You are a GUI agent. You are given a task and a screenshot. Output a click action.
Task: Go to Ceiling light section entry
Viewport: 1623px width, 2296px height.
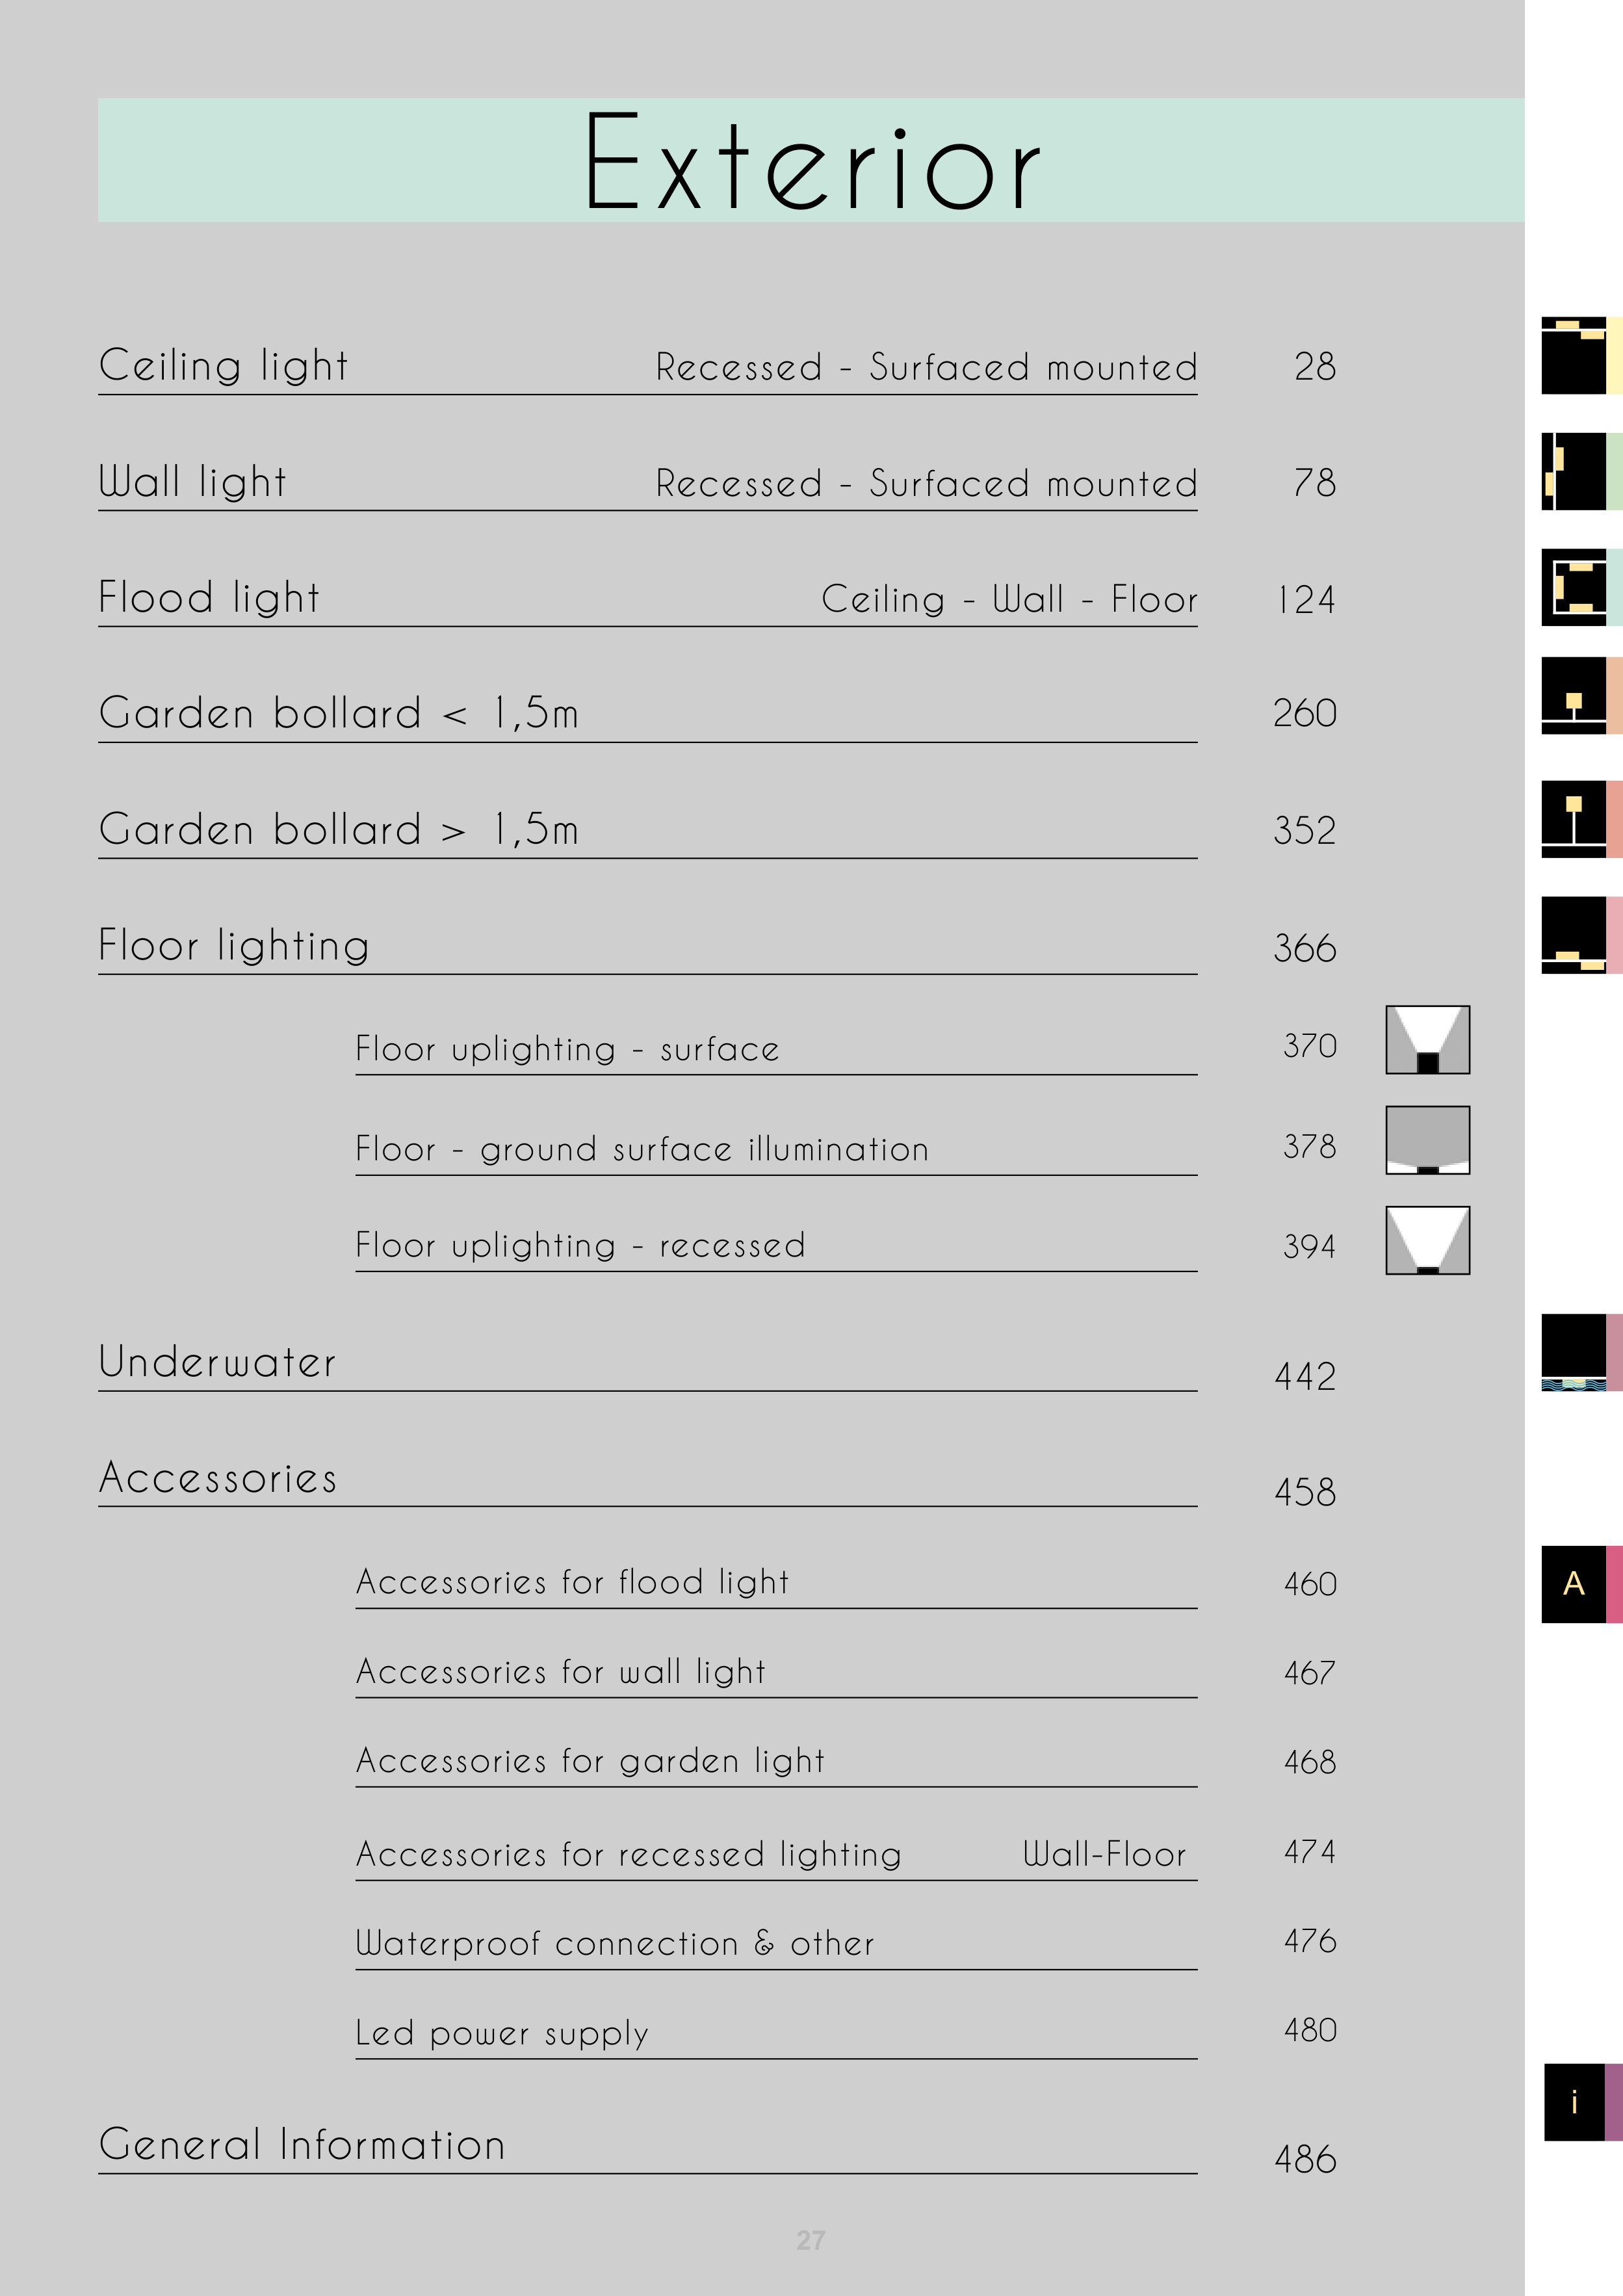pyautogui.click(x=224, y=366)
